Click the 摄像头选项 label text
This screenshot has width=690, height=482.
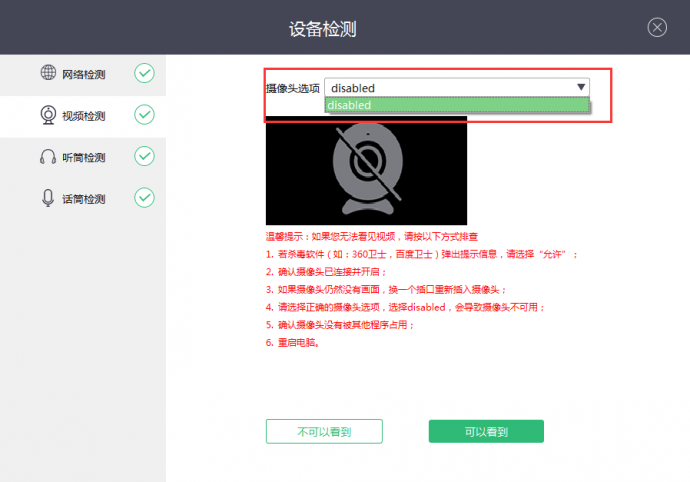pos(292,89)
